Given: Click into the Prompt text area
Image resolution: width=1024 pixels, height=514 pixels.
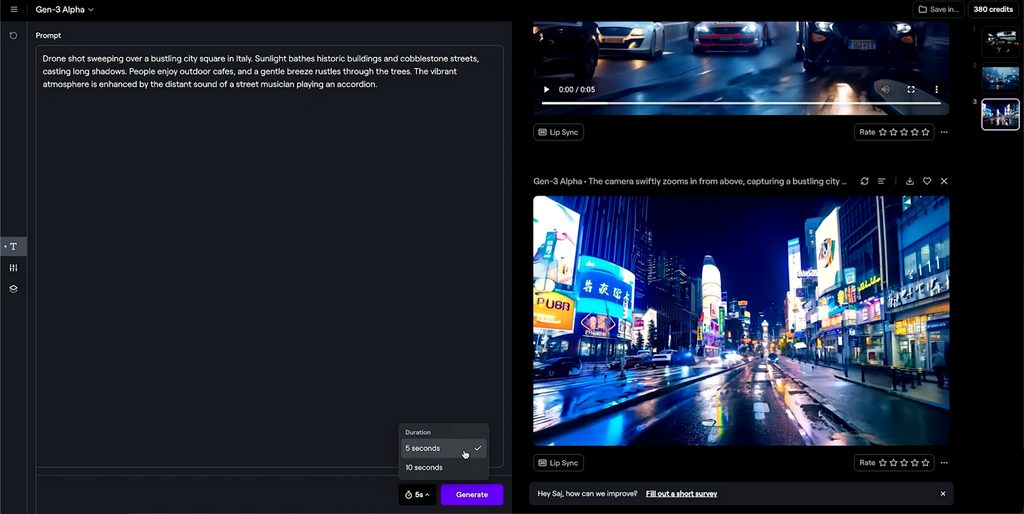Looking at the screenshot, I should point(270,256).
